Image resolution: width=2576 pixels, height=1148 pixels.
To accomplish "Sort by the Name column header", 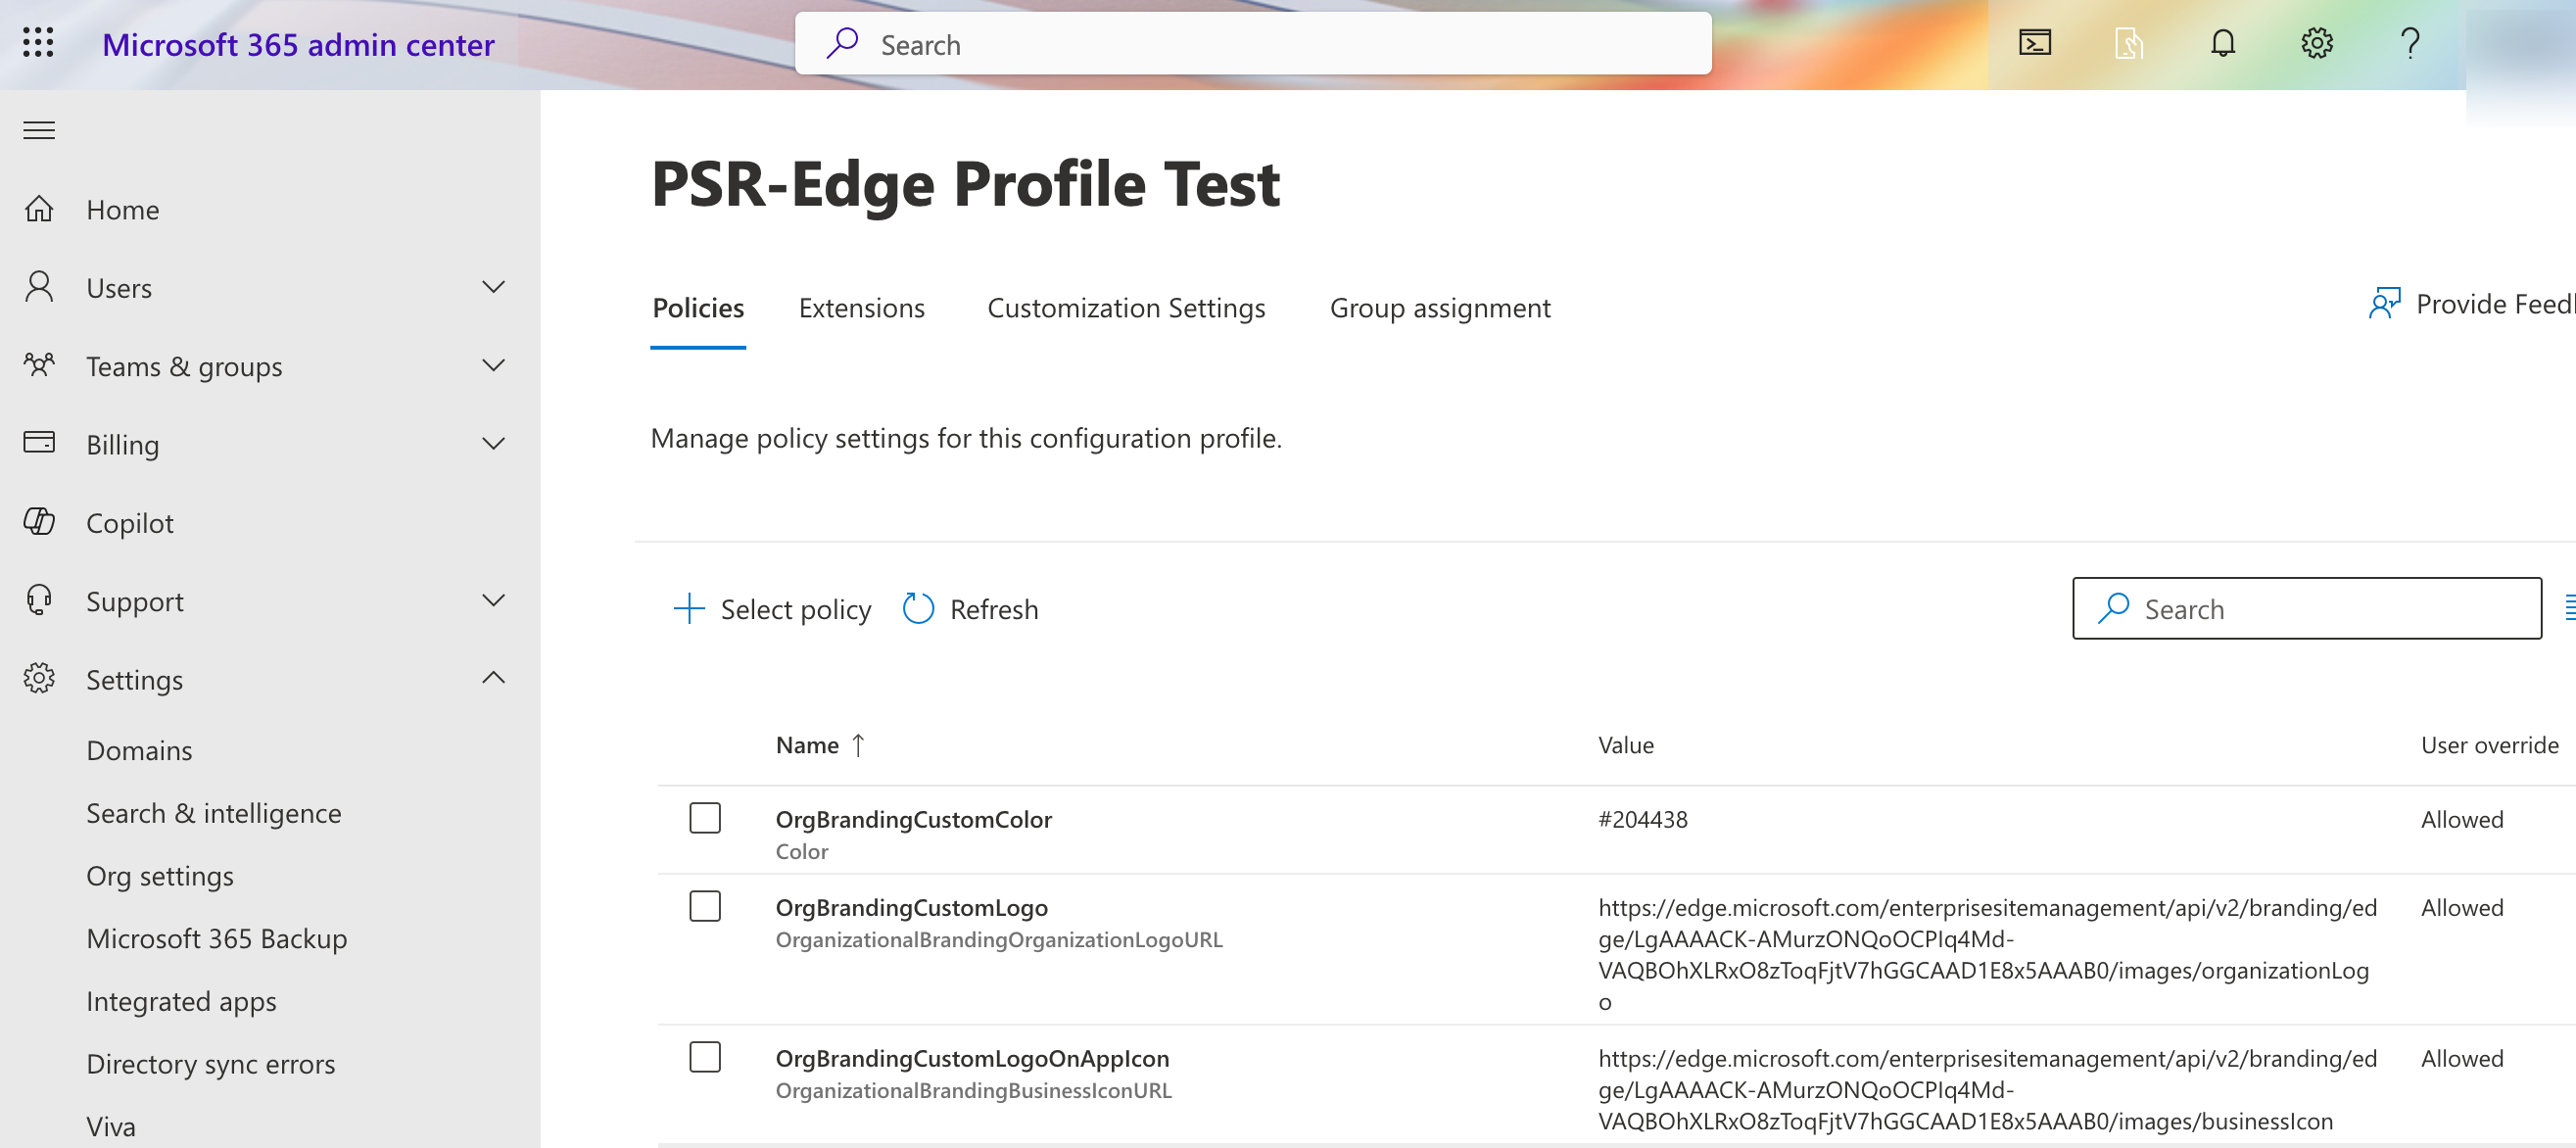I will click(808, 745).
